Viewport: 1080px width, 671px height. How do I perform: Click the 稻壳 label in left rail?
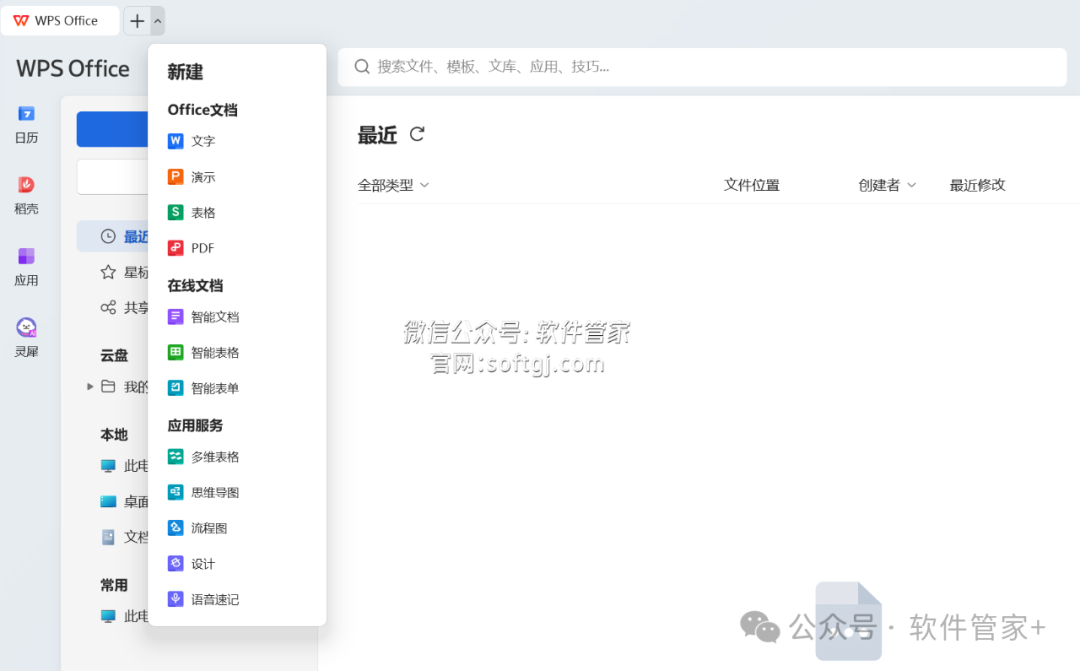(x=26, y=209)
